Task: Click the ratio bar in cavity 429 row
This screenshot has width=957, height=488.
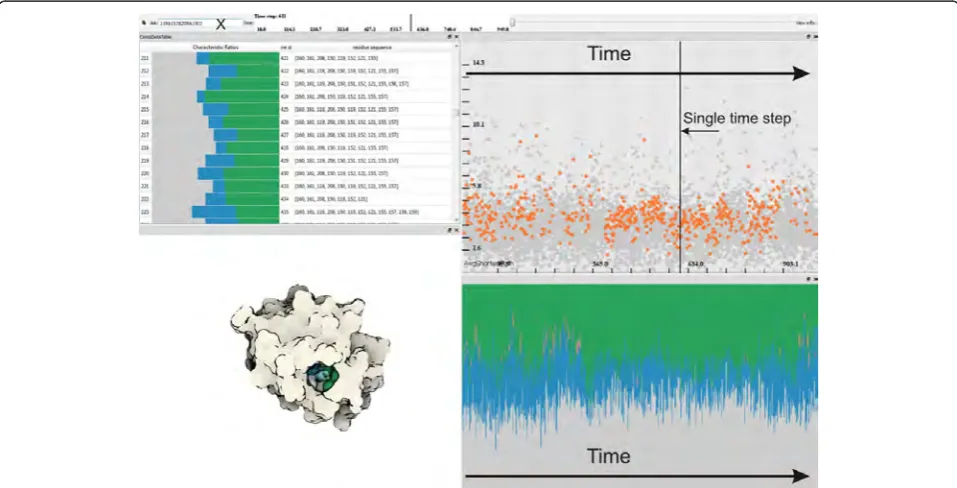Action: tap(215, 160)
